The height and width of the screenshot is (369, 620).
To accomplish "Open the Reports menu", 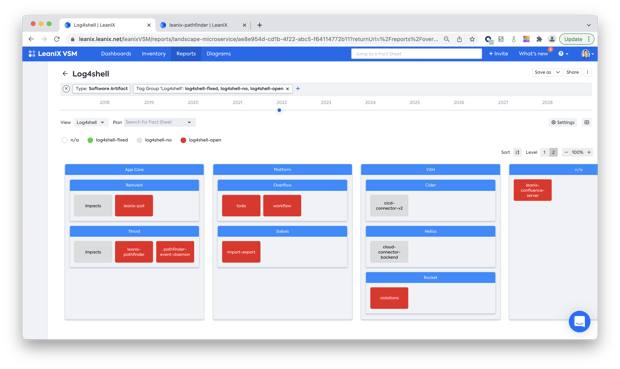I will pos(186,54).
